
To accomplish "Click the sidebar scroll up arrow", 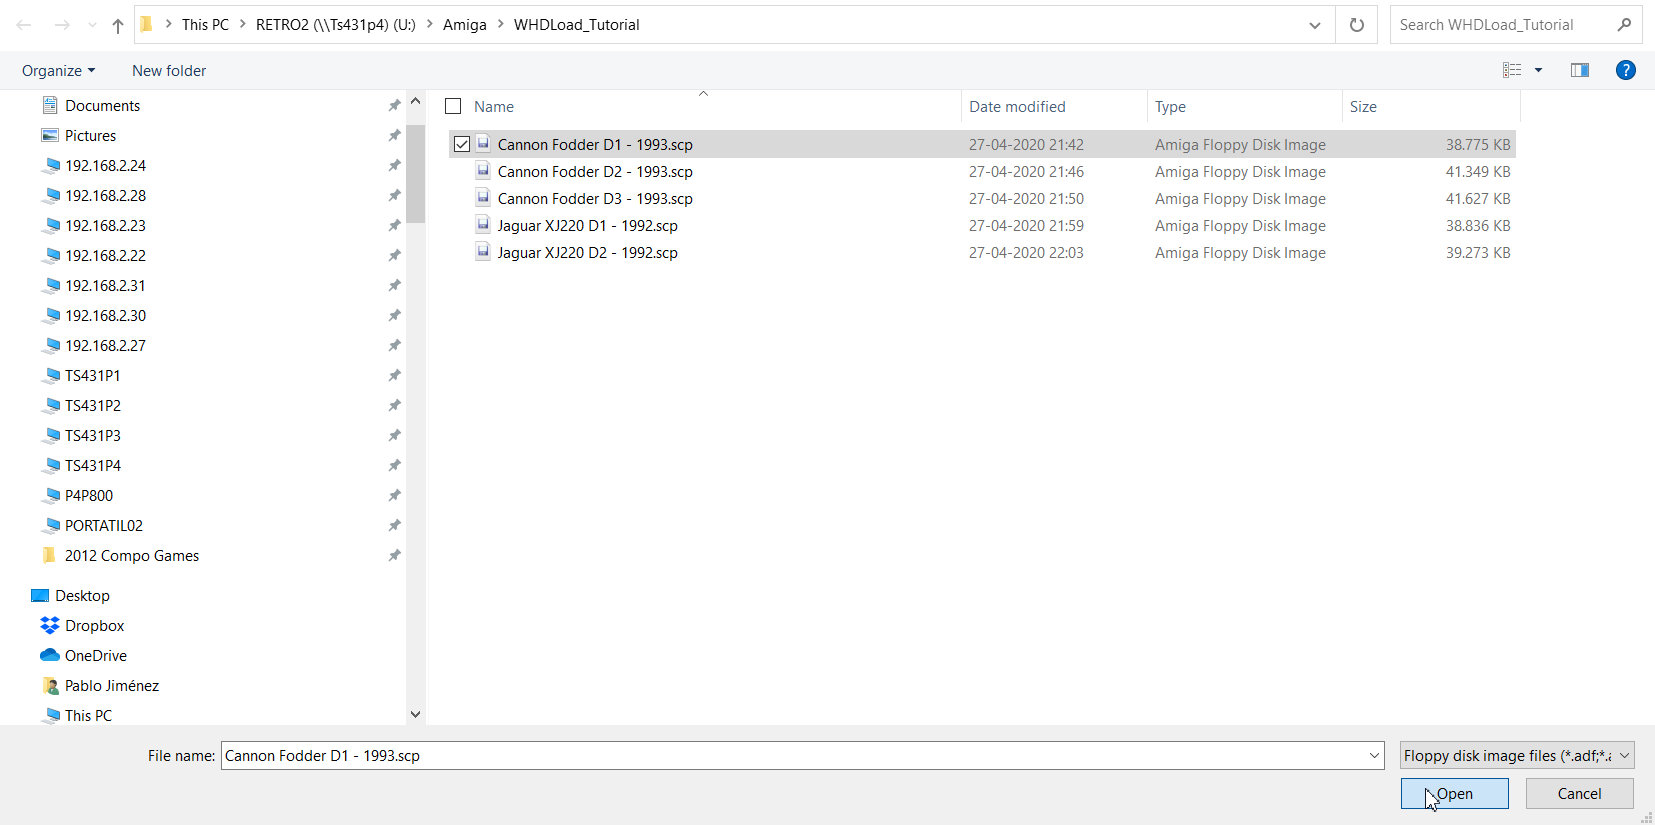I will 416,101.
